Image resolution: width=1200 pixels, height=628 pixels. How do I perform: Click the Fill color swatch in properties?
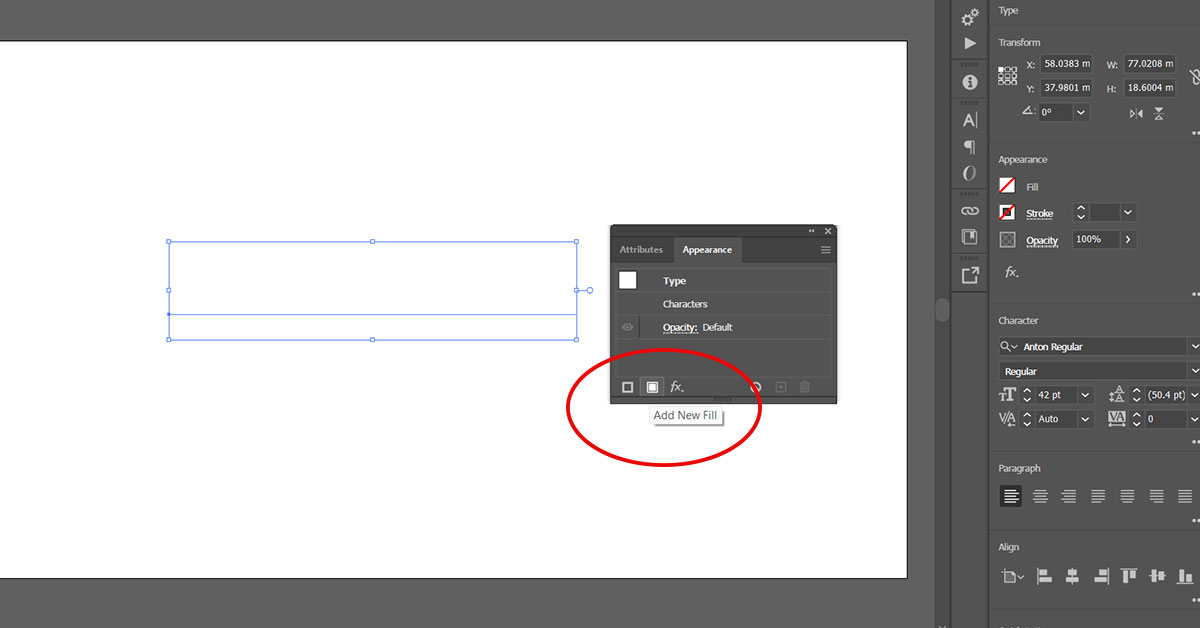(x=1007, y=186)
